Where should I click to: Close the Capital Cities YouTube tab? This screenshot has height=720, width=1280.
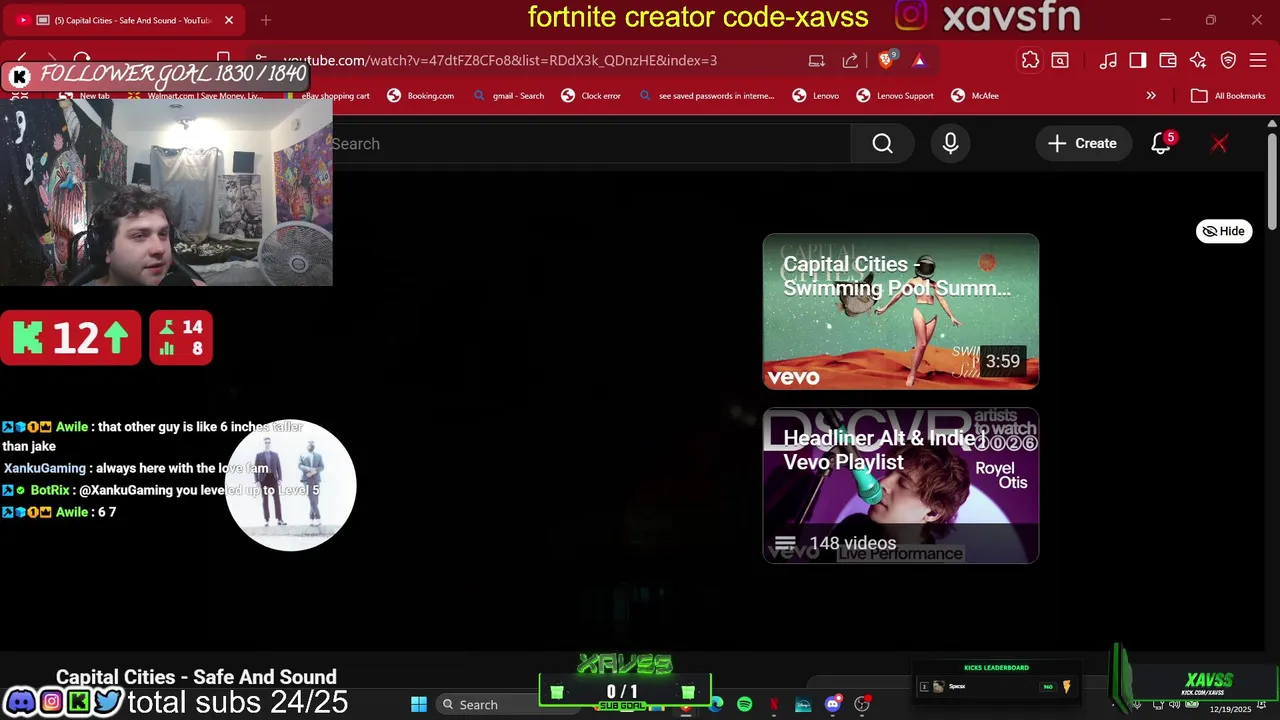tap(229, 20)
